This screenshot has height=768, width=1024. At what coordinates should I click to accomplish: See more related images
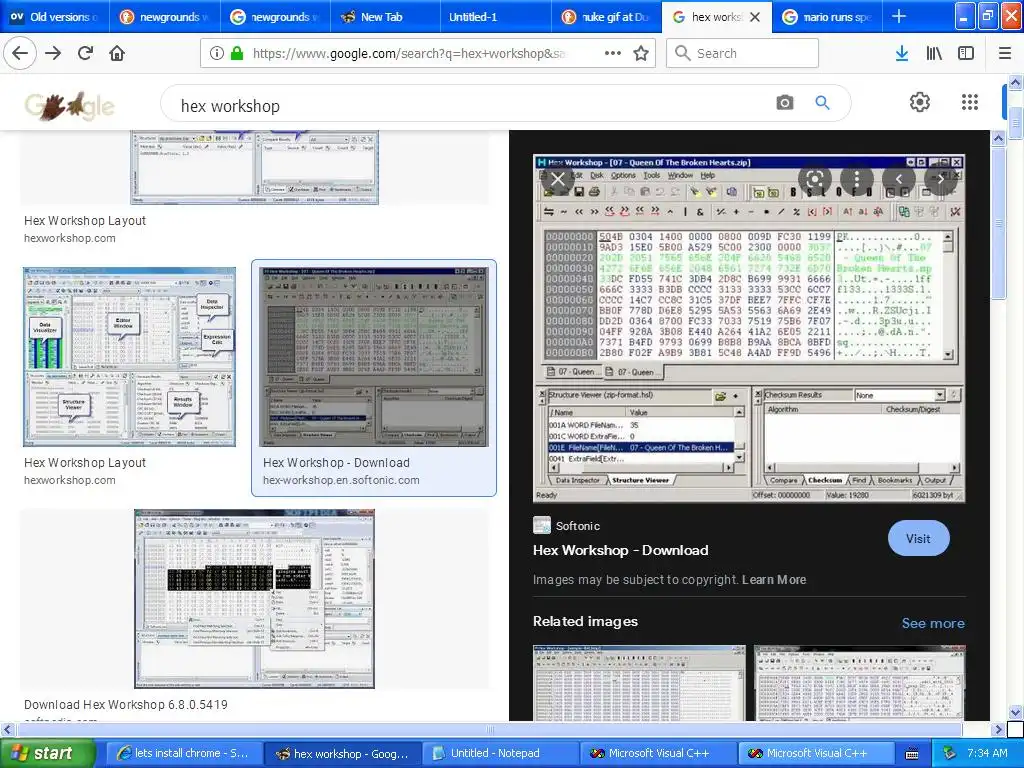[933, 623]
